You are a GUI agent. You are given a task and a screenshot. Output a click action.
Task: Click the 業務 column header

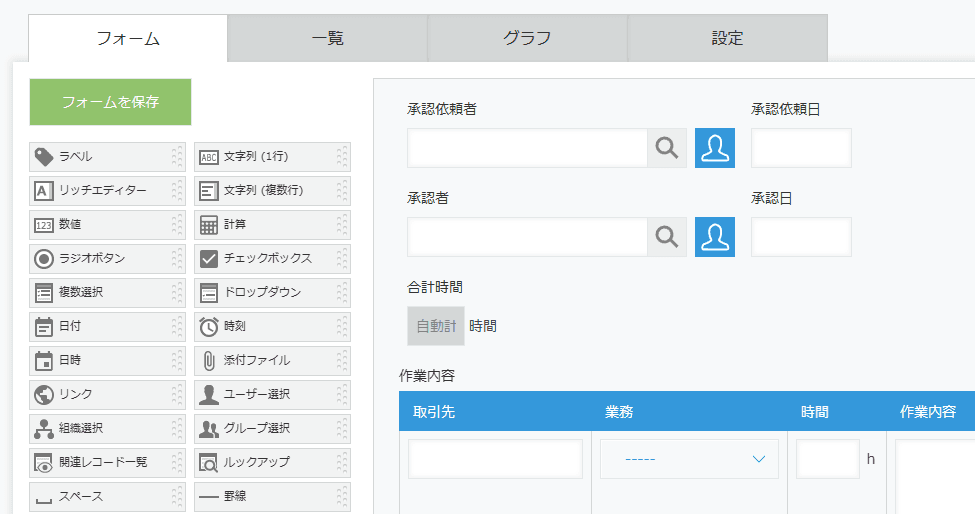[x=619, y=412]
